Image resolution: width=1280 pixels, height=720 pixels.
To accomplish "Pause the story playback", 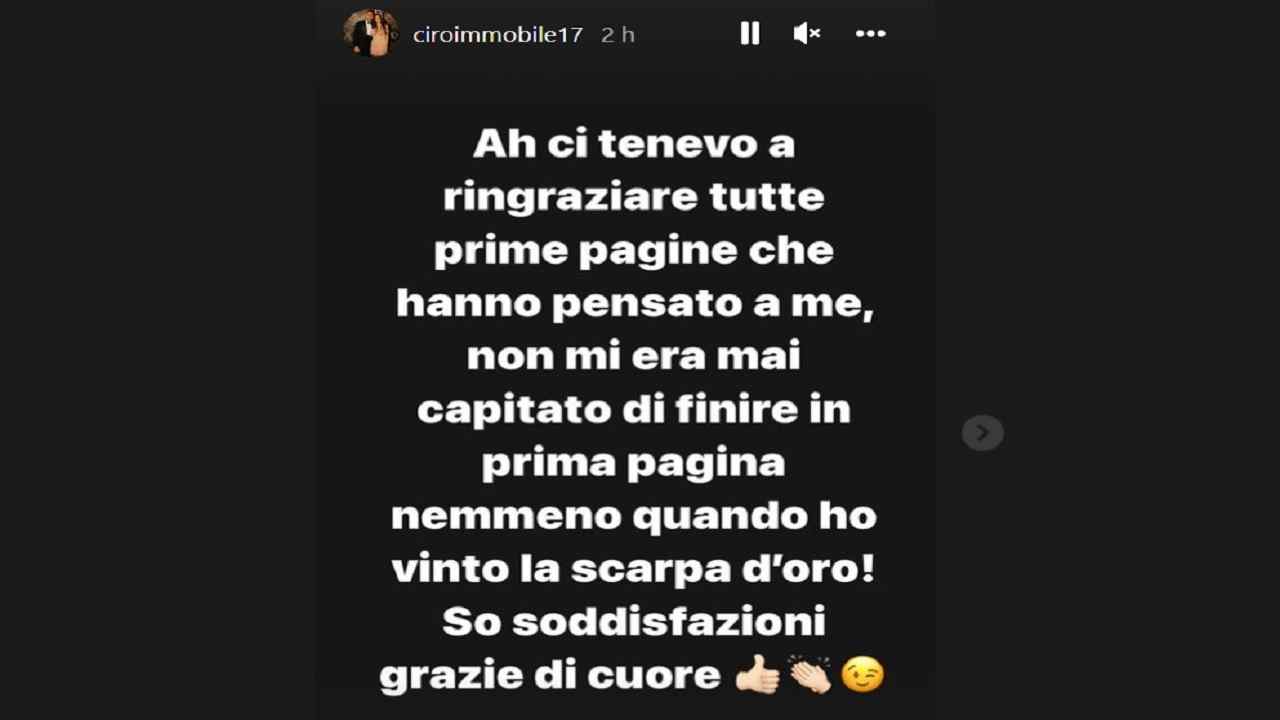I will pyautogui.click(x=750, y=34).
